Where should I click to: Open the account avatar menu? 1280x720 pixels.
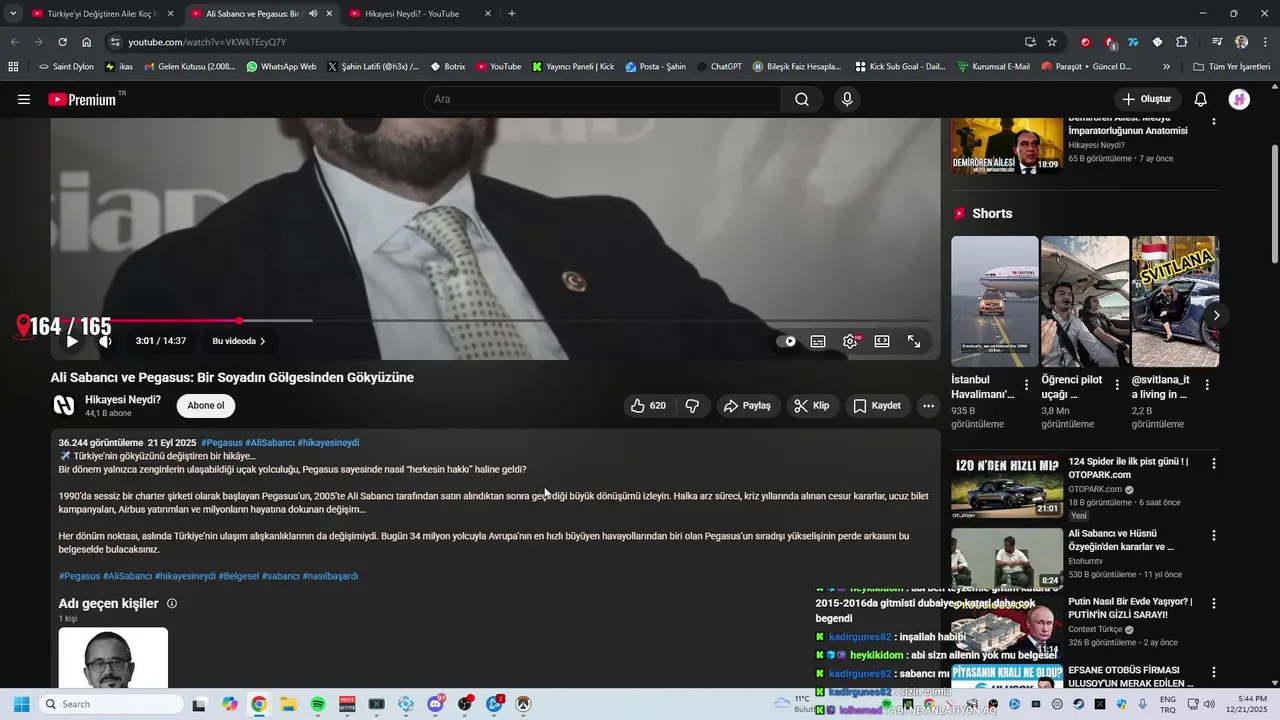[1239, 99]
